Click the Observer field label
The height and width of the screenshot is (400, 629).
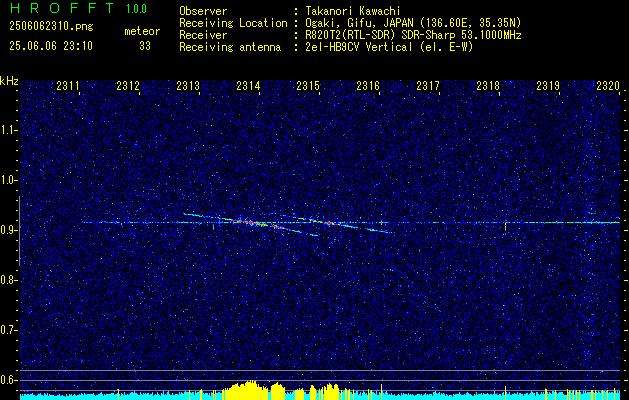tap(203, 11)
